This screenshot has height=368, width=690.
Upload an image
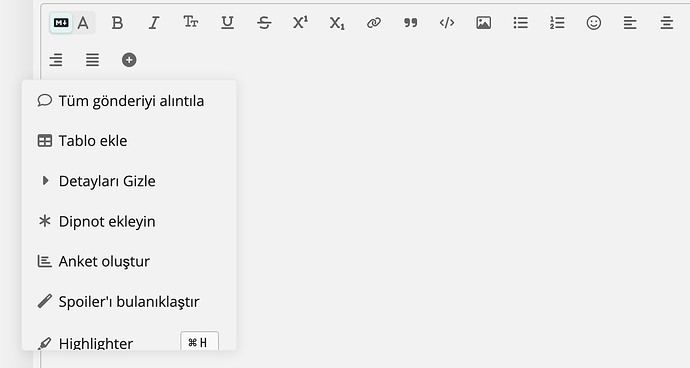(x=484, y=23)
